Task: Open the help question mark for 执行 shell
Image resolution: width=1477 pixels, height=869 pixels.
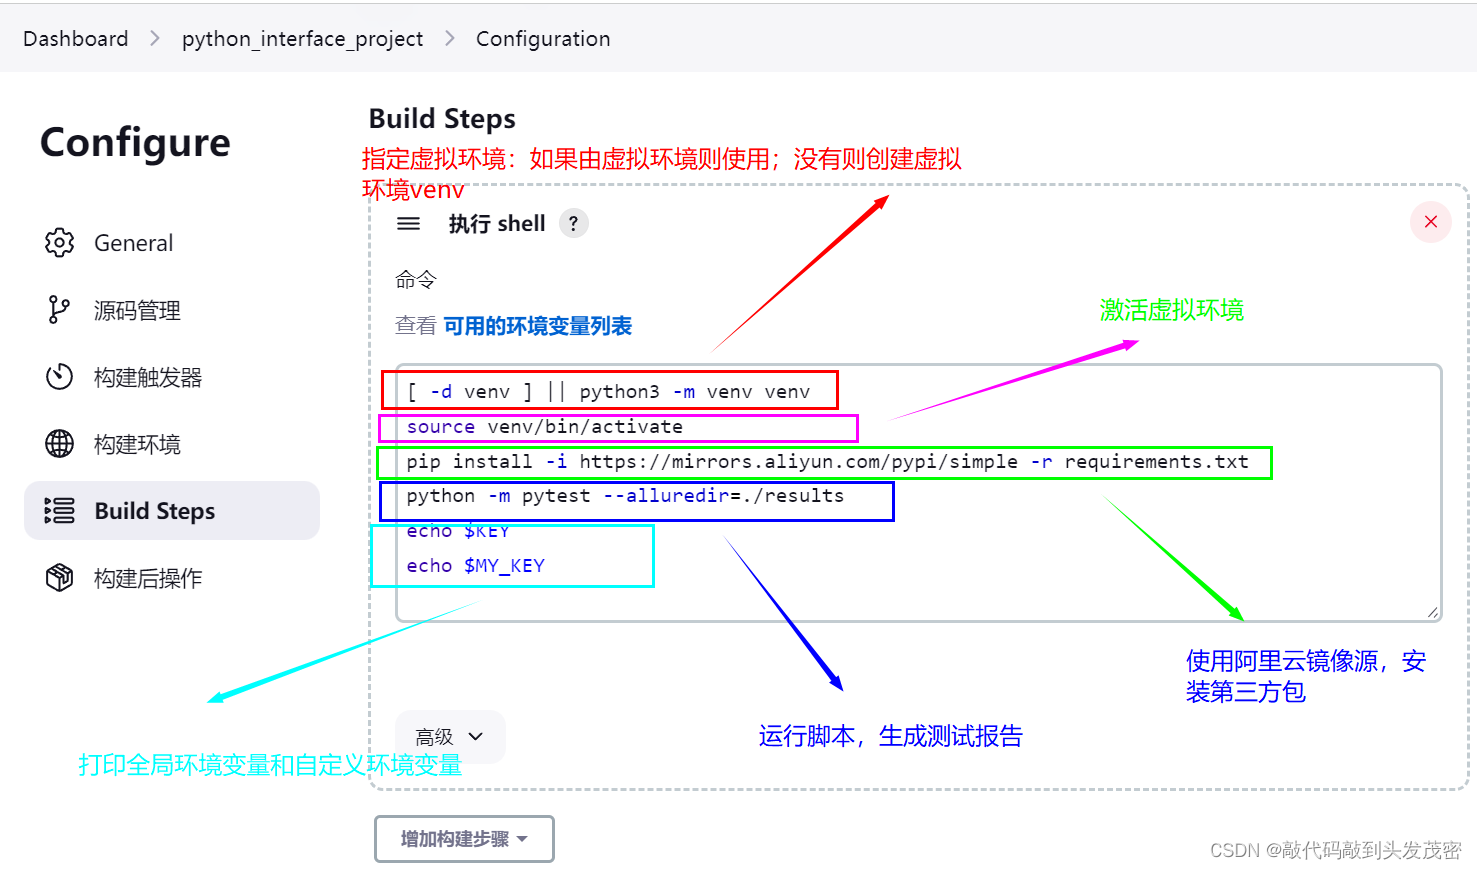Action: [573, 224]
